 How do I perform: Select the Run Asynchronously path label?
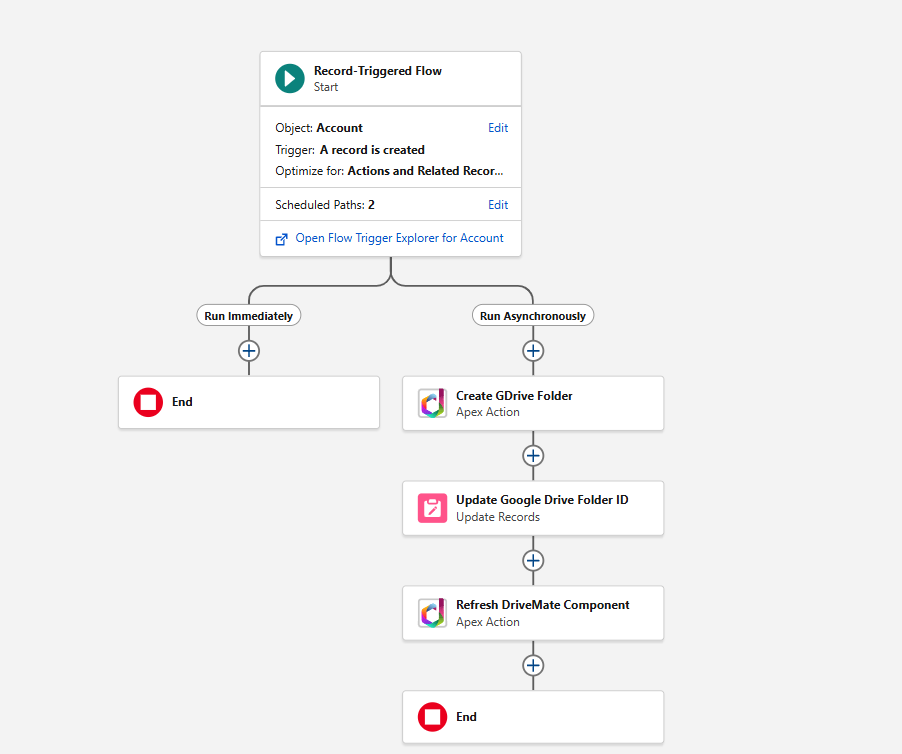click(533, 315)
